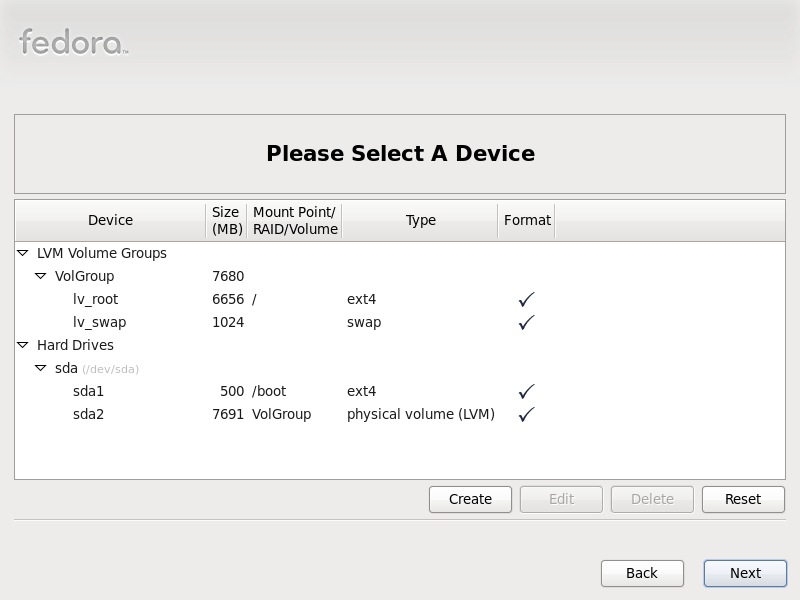Click the Fedora logo

[x=73, y=42]
